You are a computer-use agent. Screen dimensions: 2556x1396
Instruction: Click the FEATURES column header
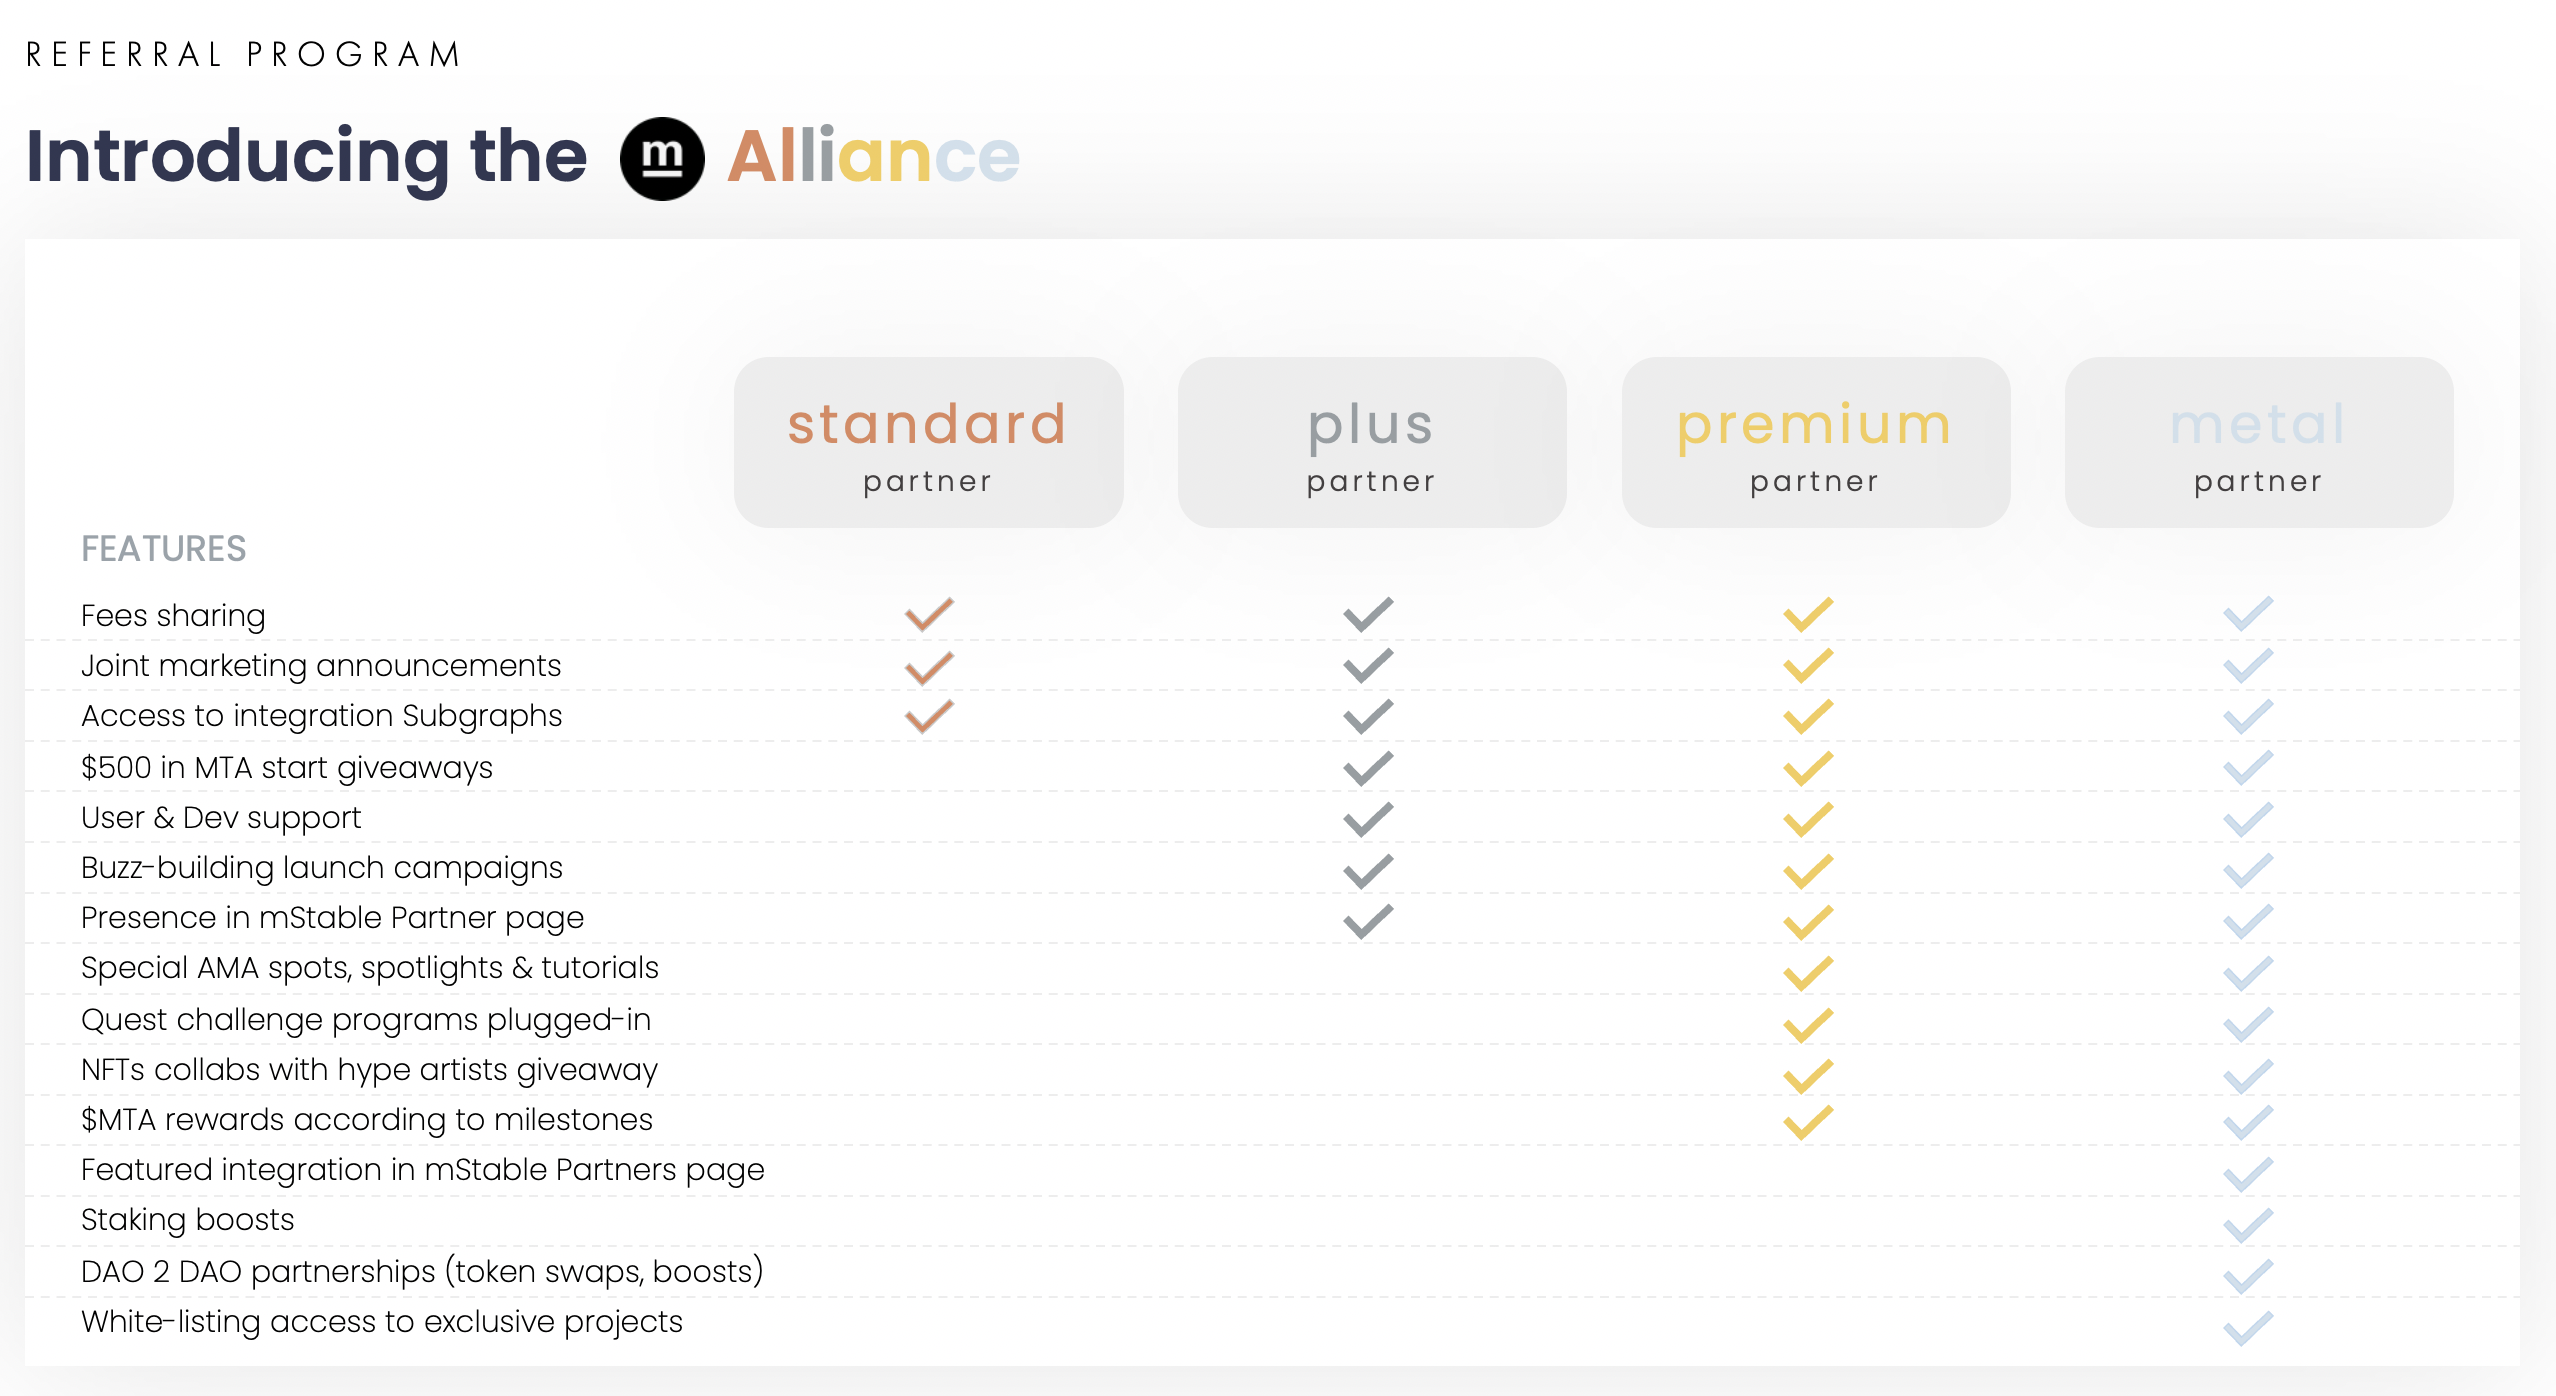pyautogui.click(x=163, y=549)
